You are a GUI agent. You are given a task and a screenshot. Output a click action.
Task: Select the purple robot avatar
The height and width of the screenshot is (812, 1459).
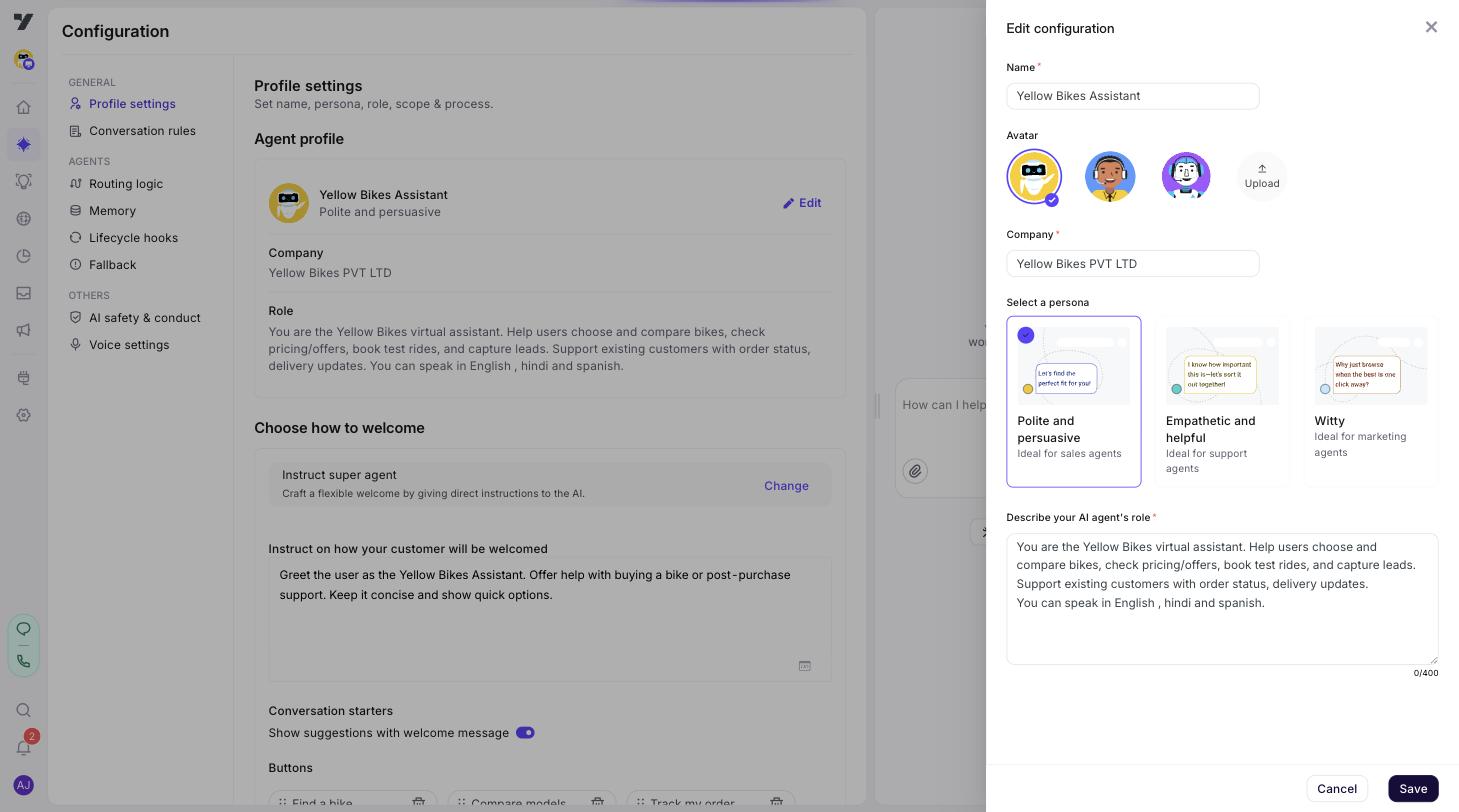1186,176
